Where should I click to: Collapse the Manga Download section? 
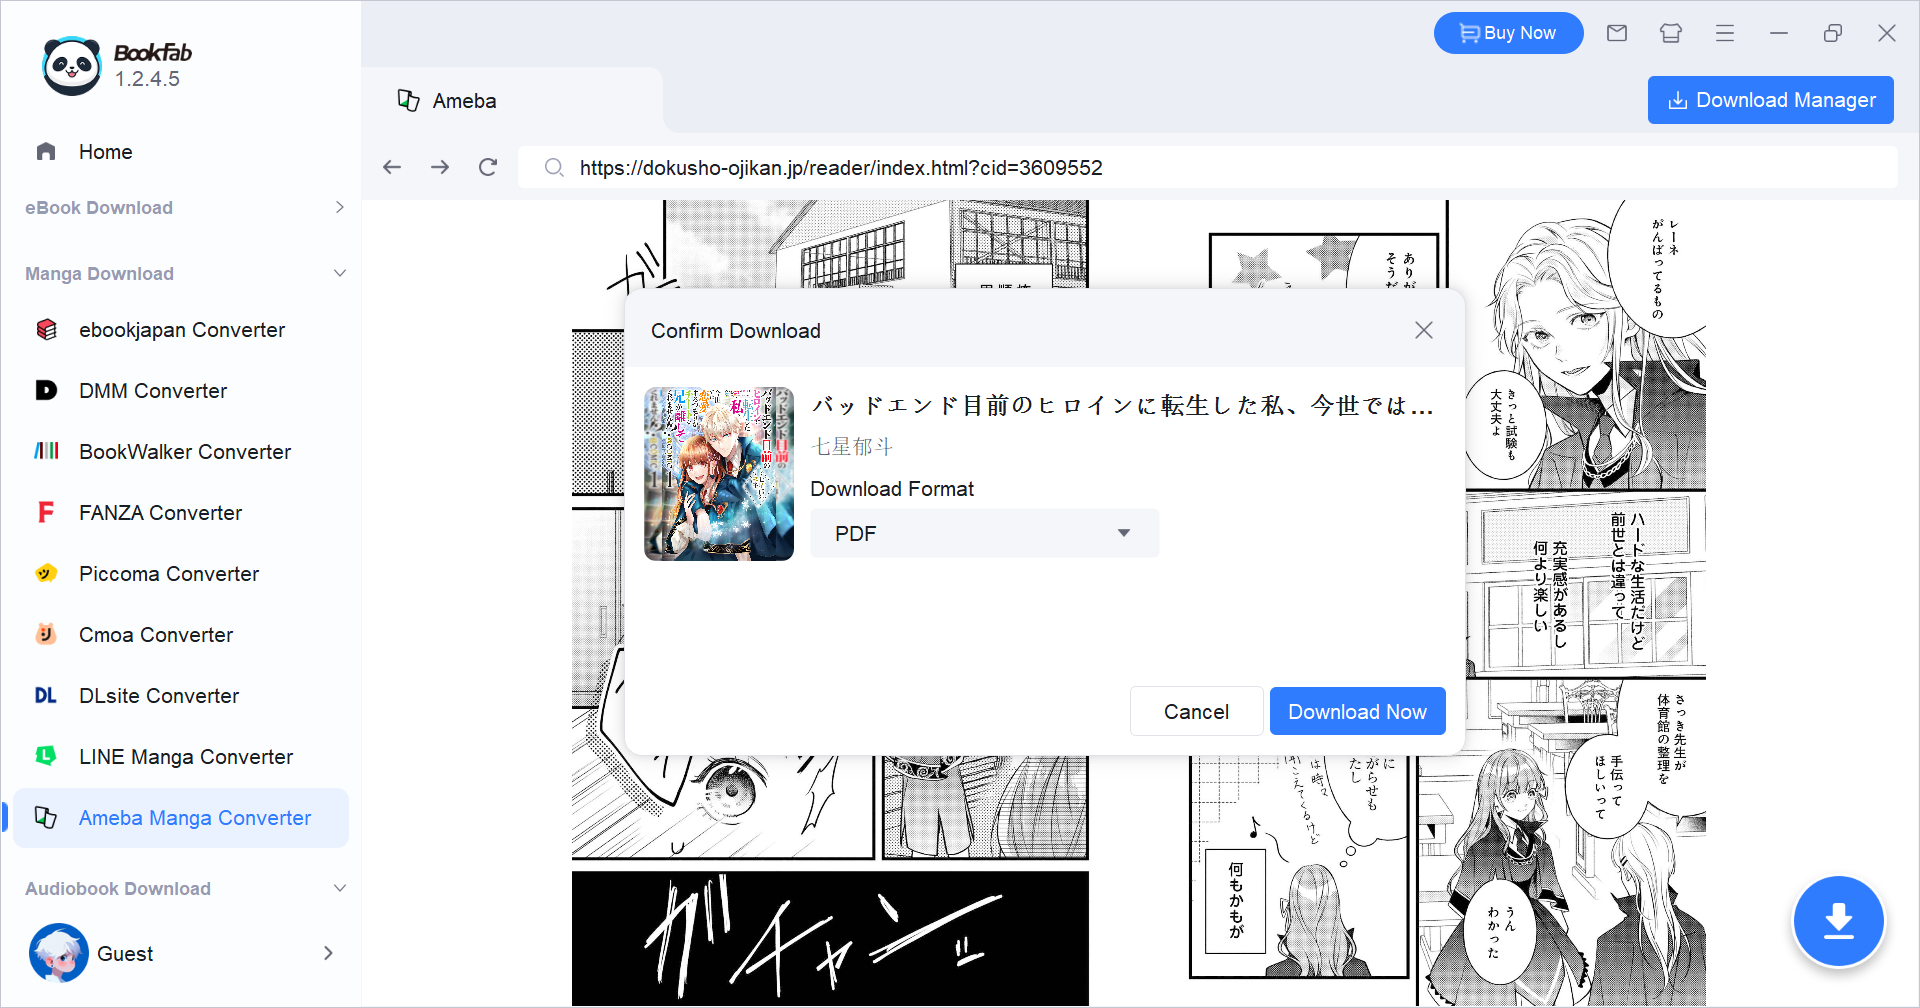click(340, 273)
